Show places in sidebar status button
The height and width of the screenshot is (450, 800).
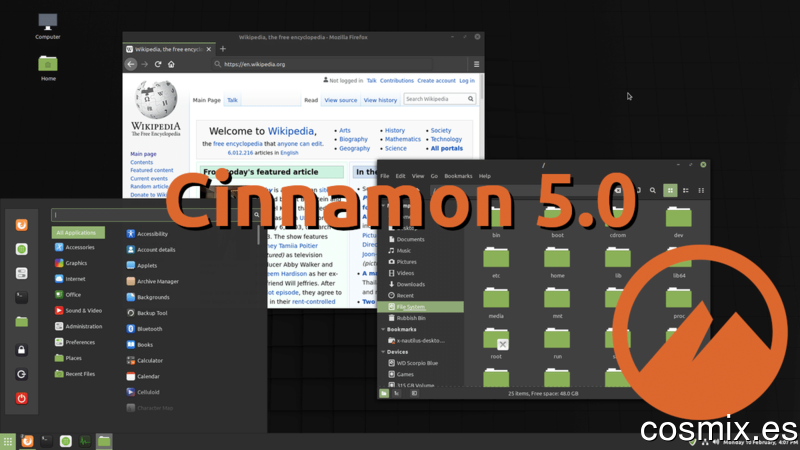tap(384, 393)
